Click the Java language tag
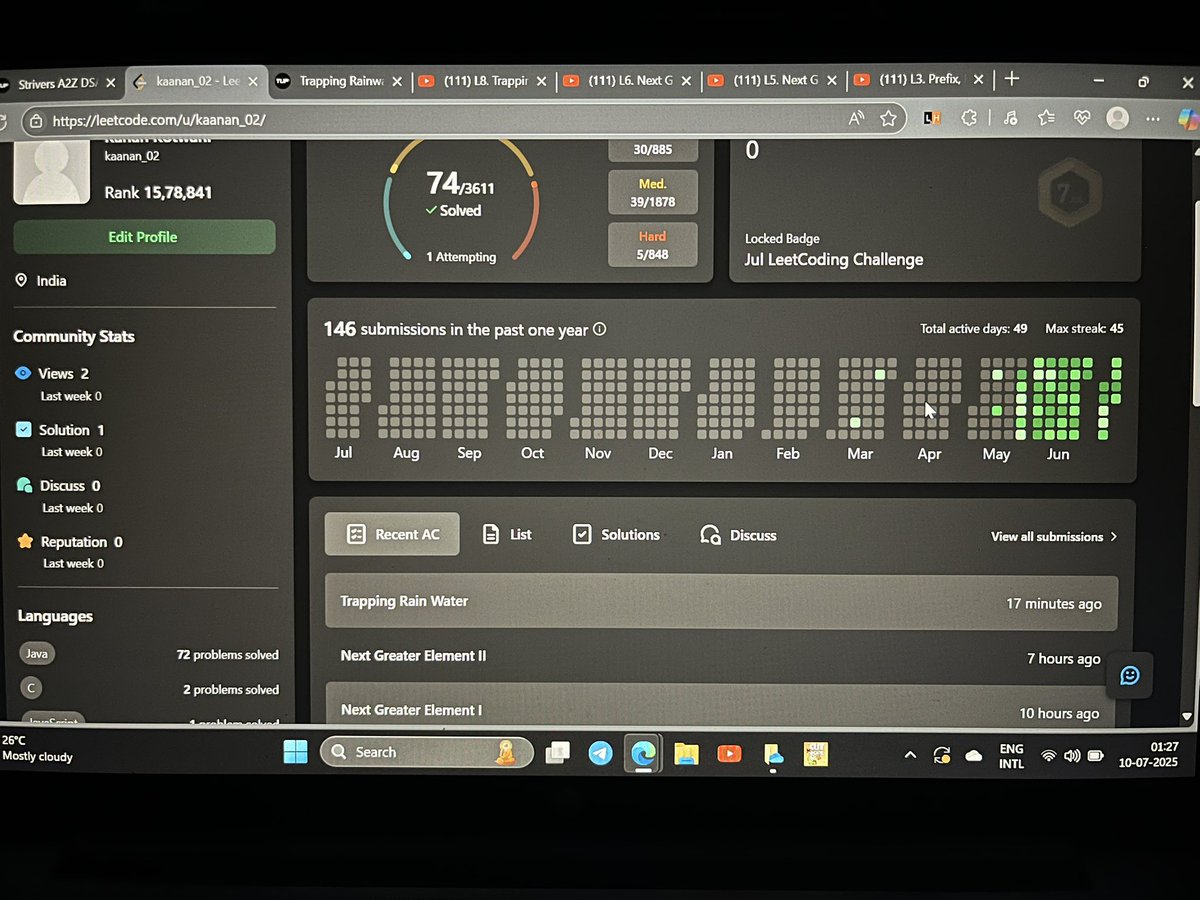 tap(37, 653)
